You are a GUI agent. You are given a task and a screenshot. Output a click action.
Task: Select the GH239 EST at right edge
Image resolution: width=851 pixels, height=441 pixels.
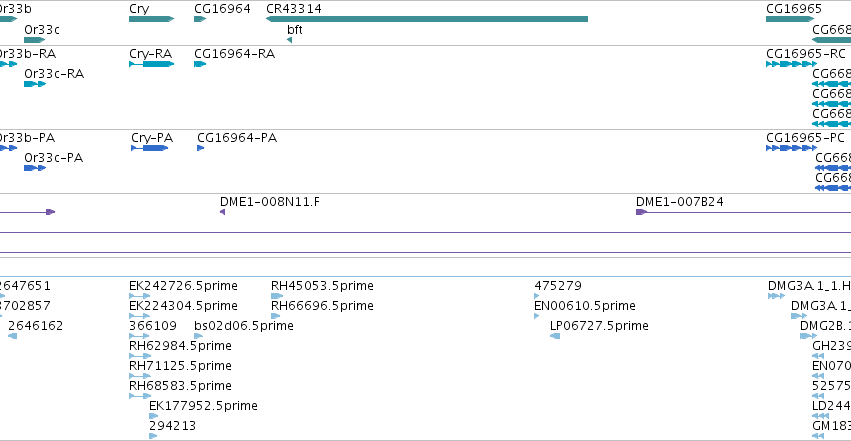click(818, 356)
